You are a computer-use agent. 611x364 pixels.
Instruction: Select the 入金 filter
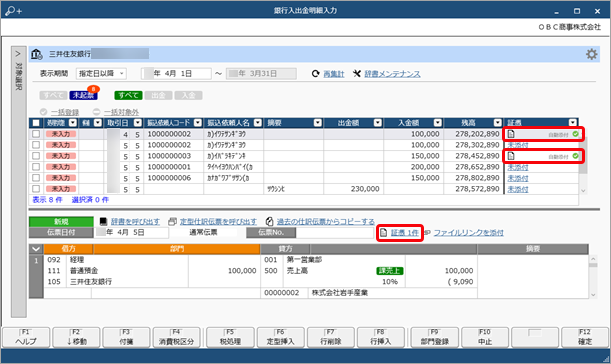188,95
